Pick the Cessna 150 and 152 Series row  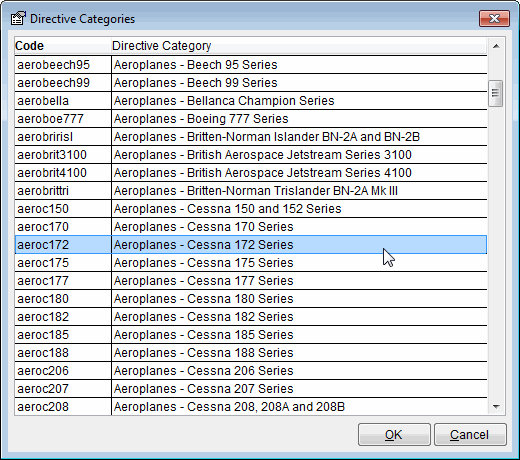(251, 209)
